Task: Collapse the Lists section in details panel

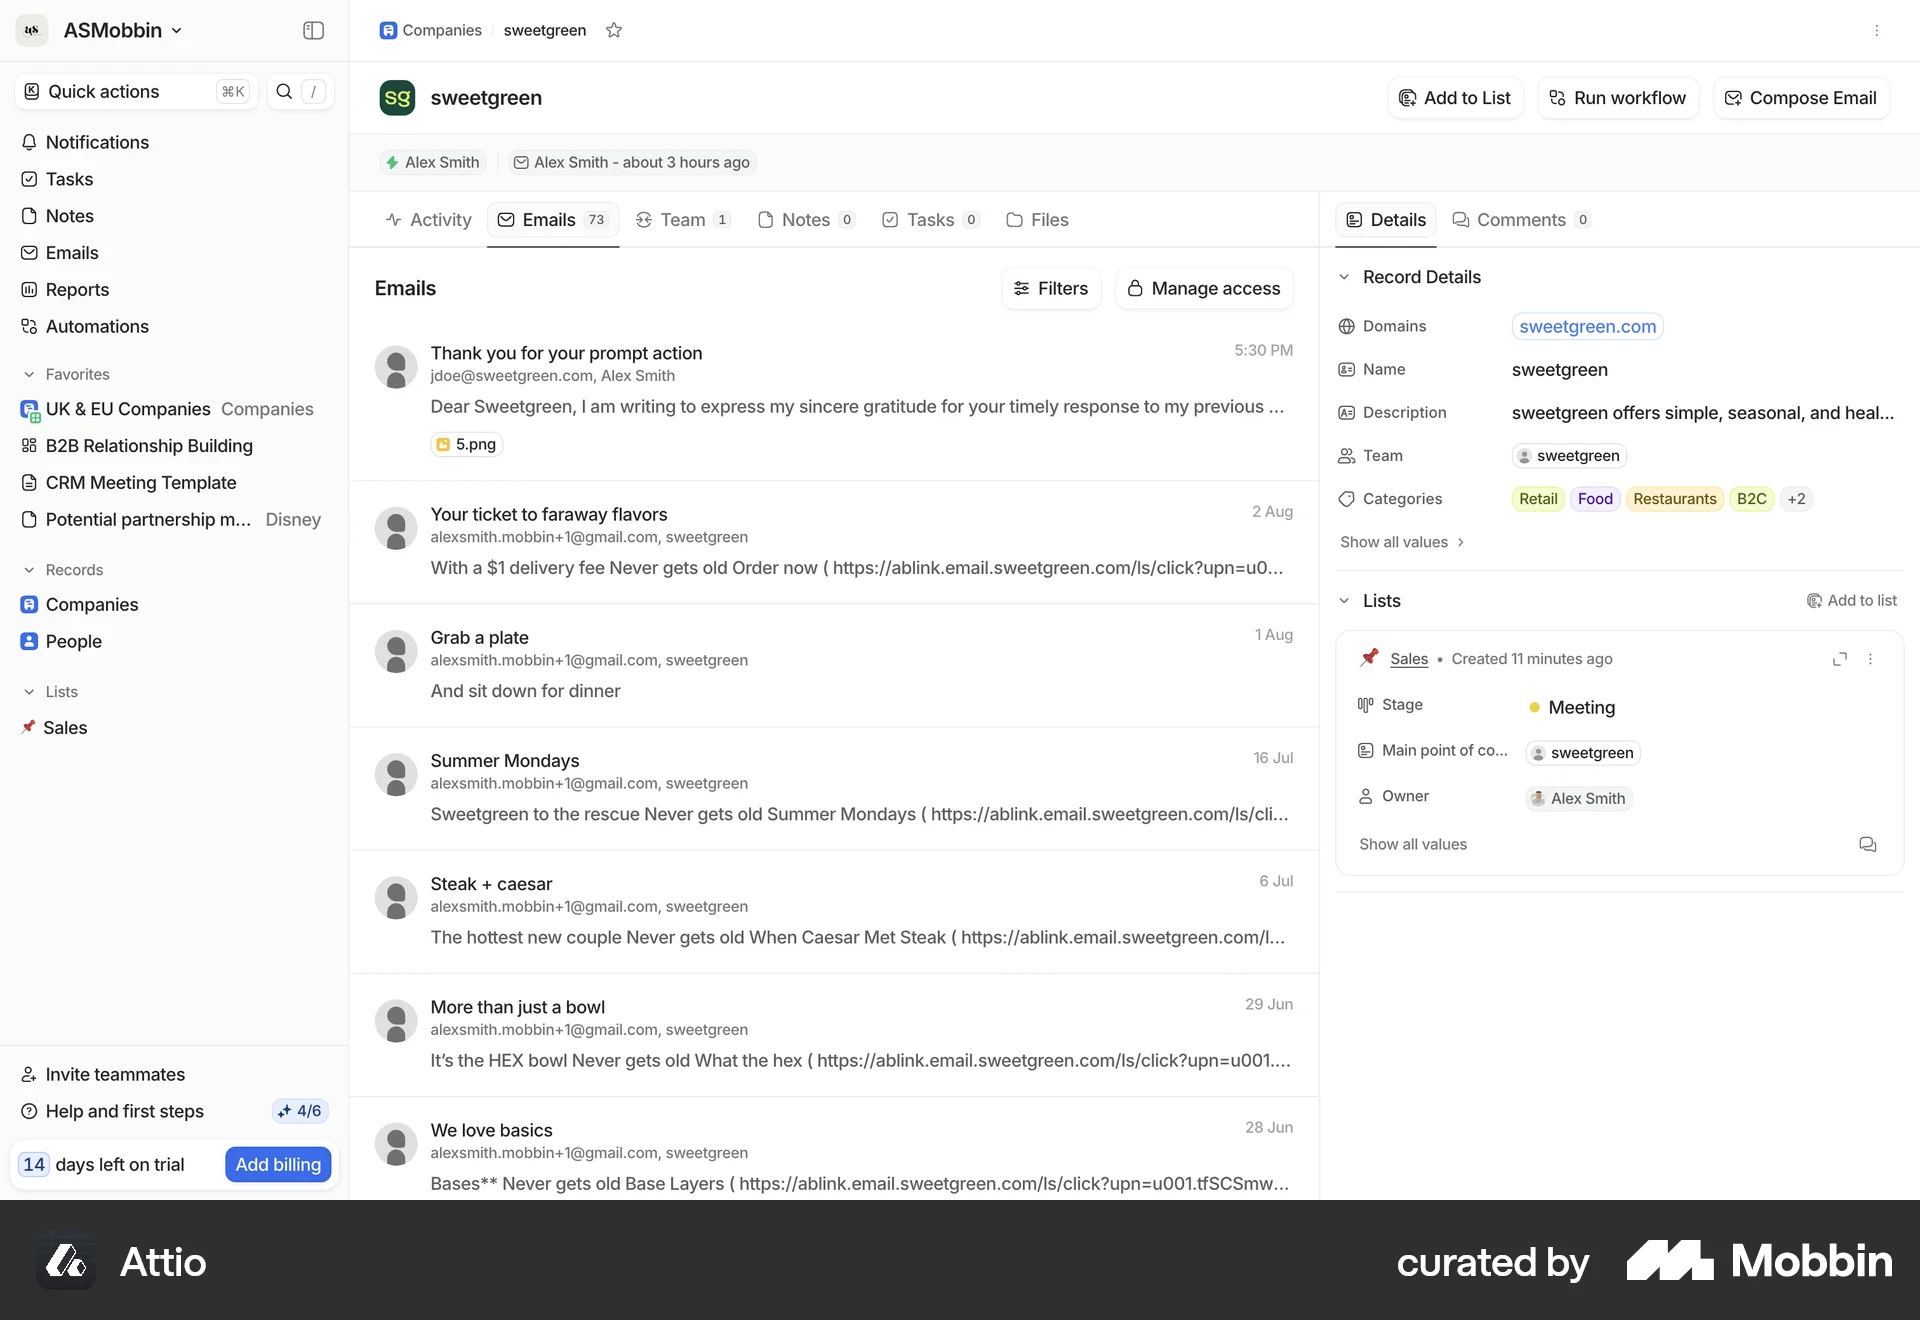Action: (x=1346, y=600)
